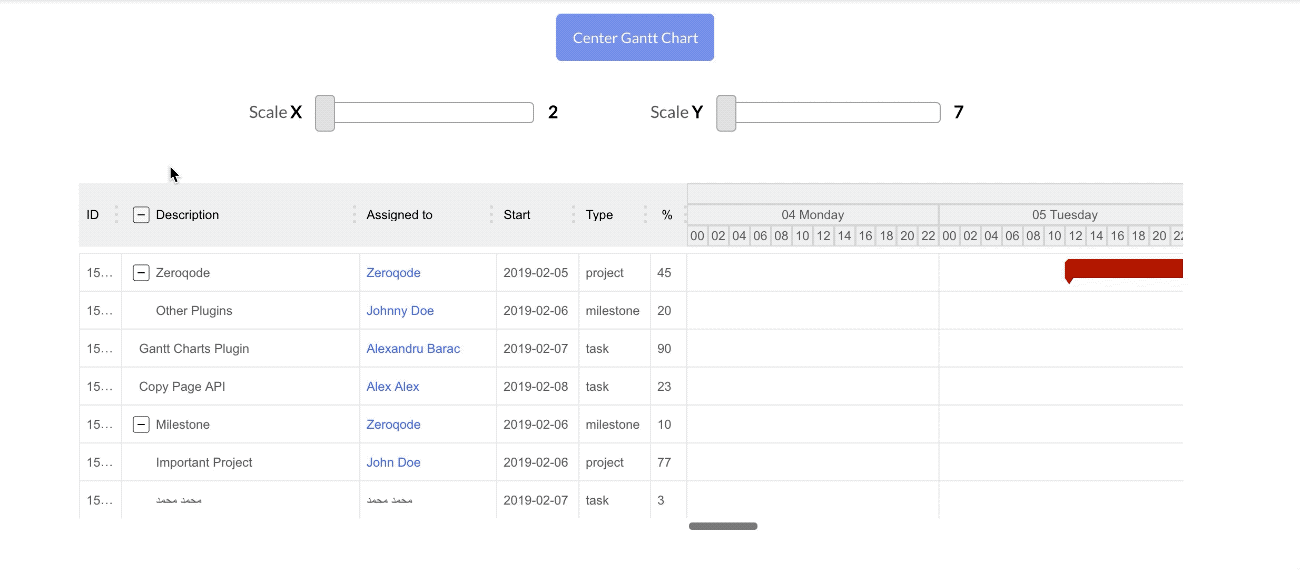Collapse the Zeroqode project row

141,273
